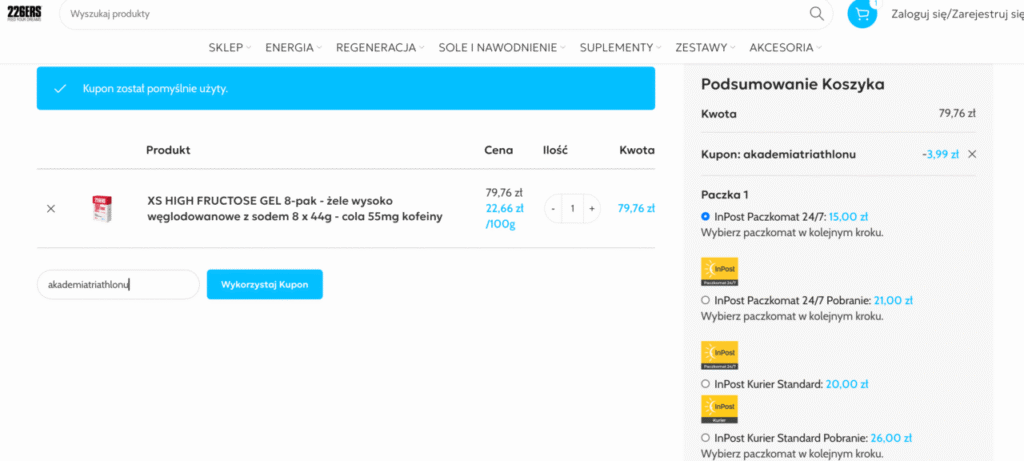This screenshot has height=461, width=1024.
Task: Select InPost Paczkomat 24/7 Pobranie option
Action: click(x=706, y=300)
